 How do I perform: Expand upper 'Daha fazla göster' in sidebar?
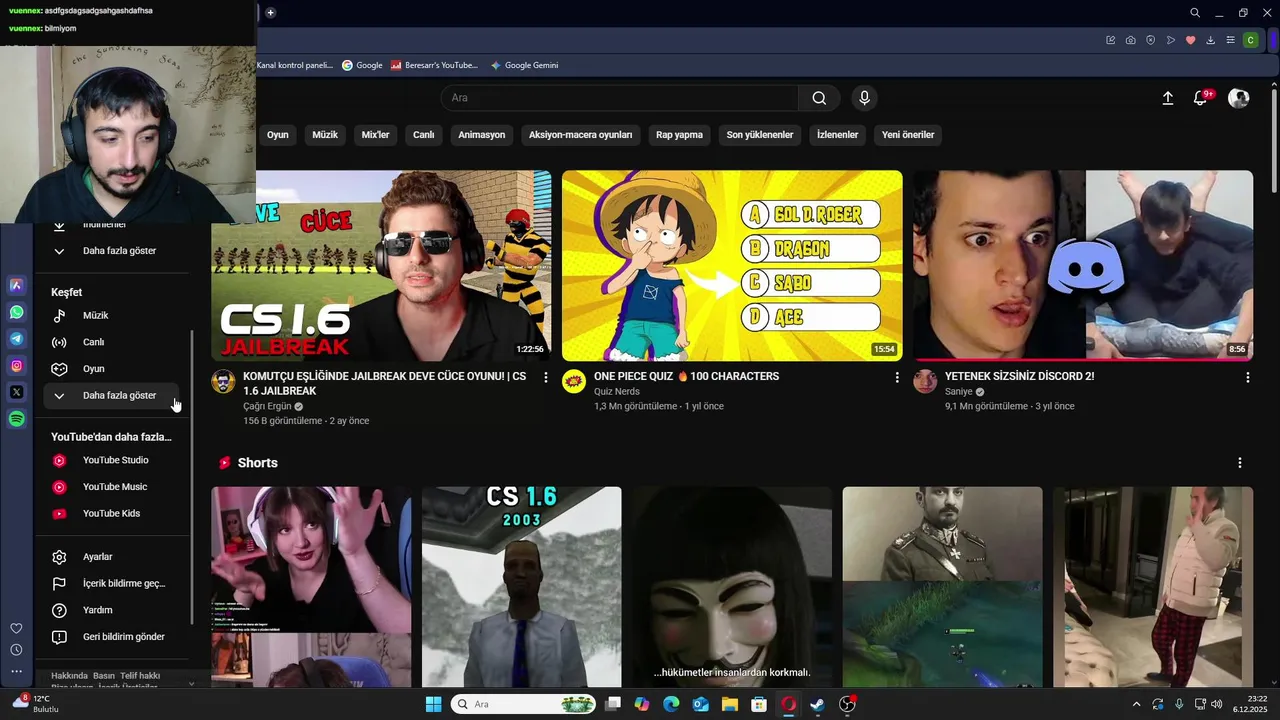click(x=112, y=251)
